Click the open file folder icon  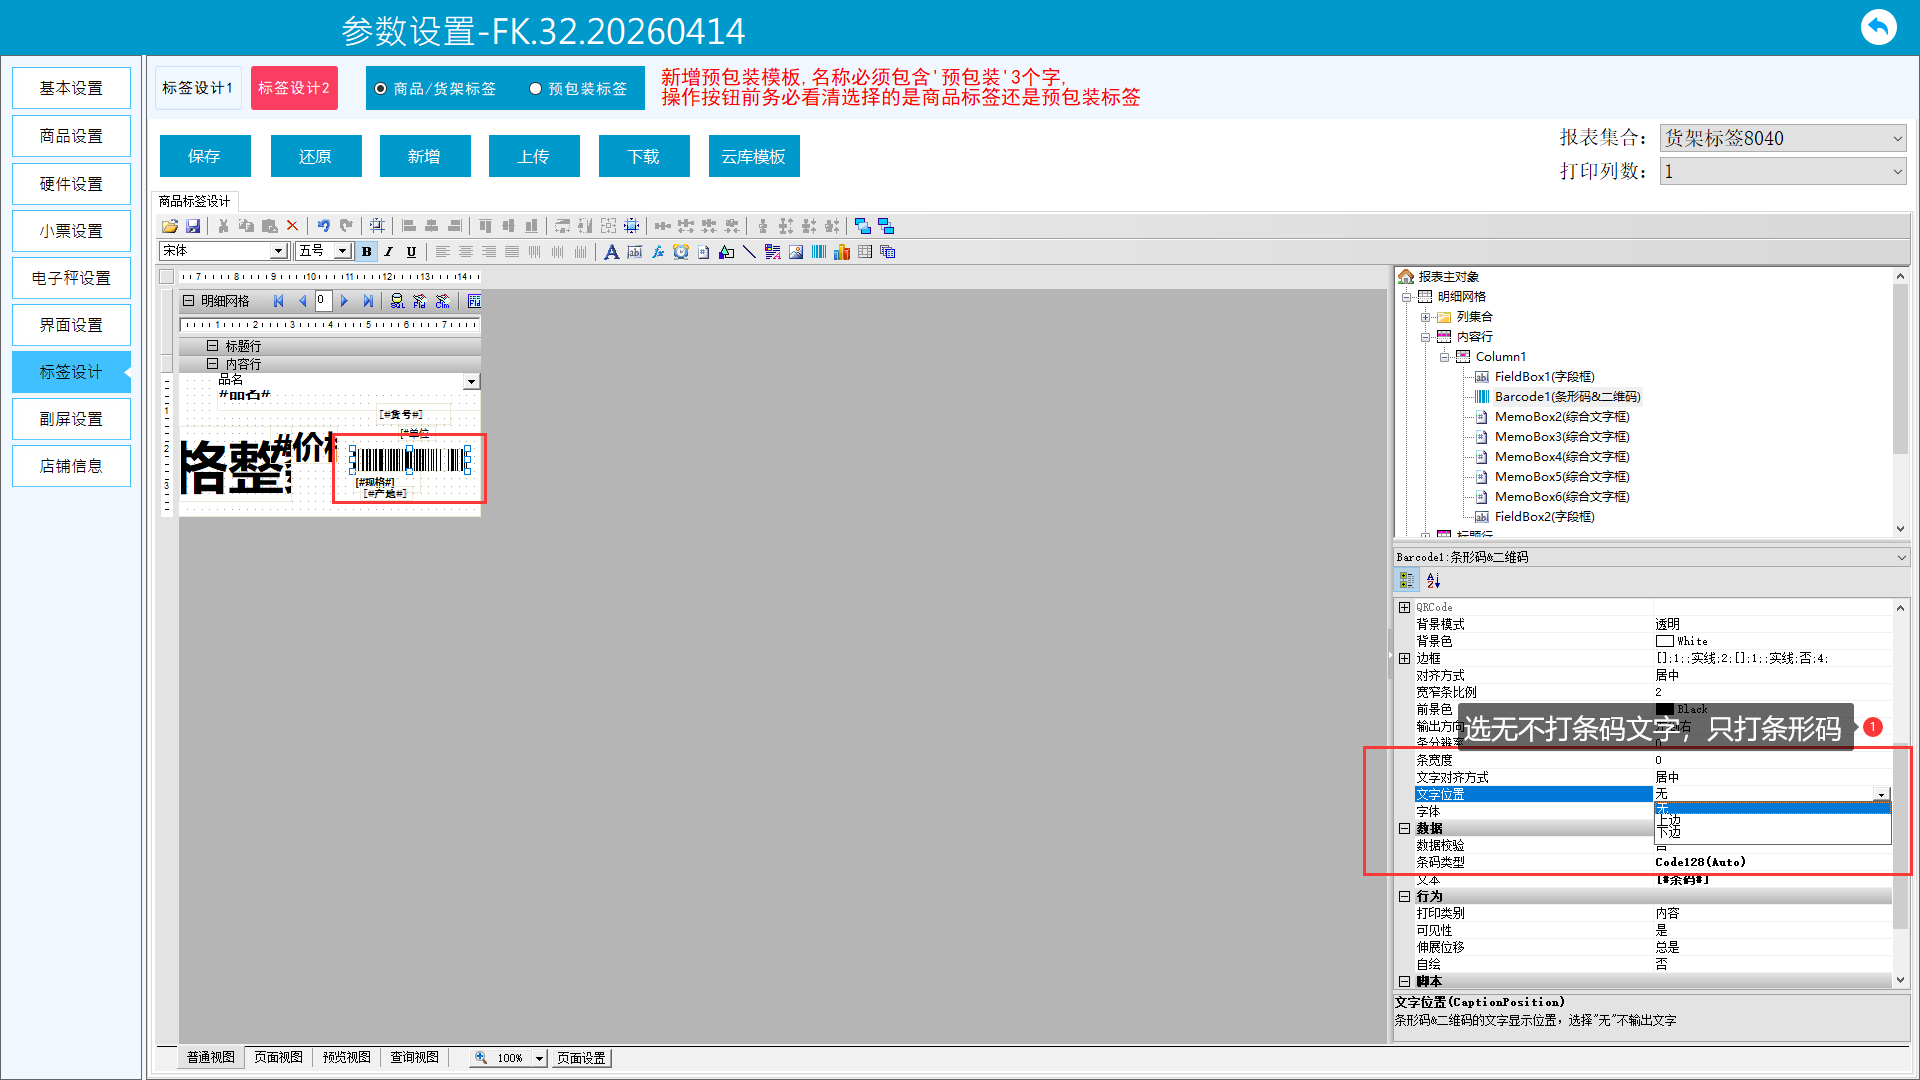pos(170,226)
